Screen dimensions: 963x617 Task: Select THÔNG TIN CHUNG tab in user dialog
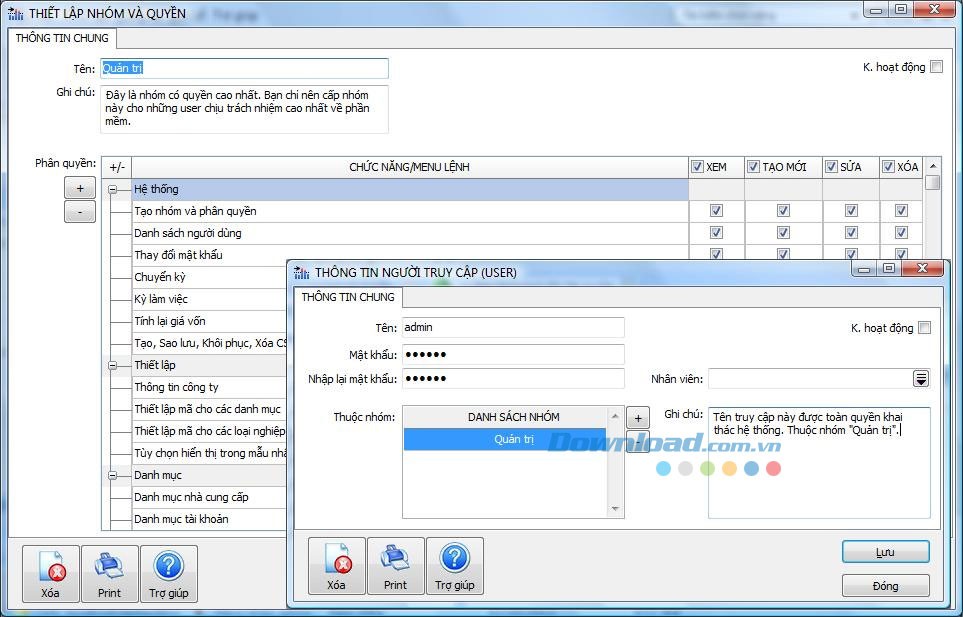click(x=348, y=297)
